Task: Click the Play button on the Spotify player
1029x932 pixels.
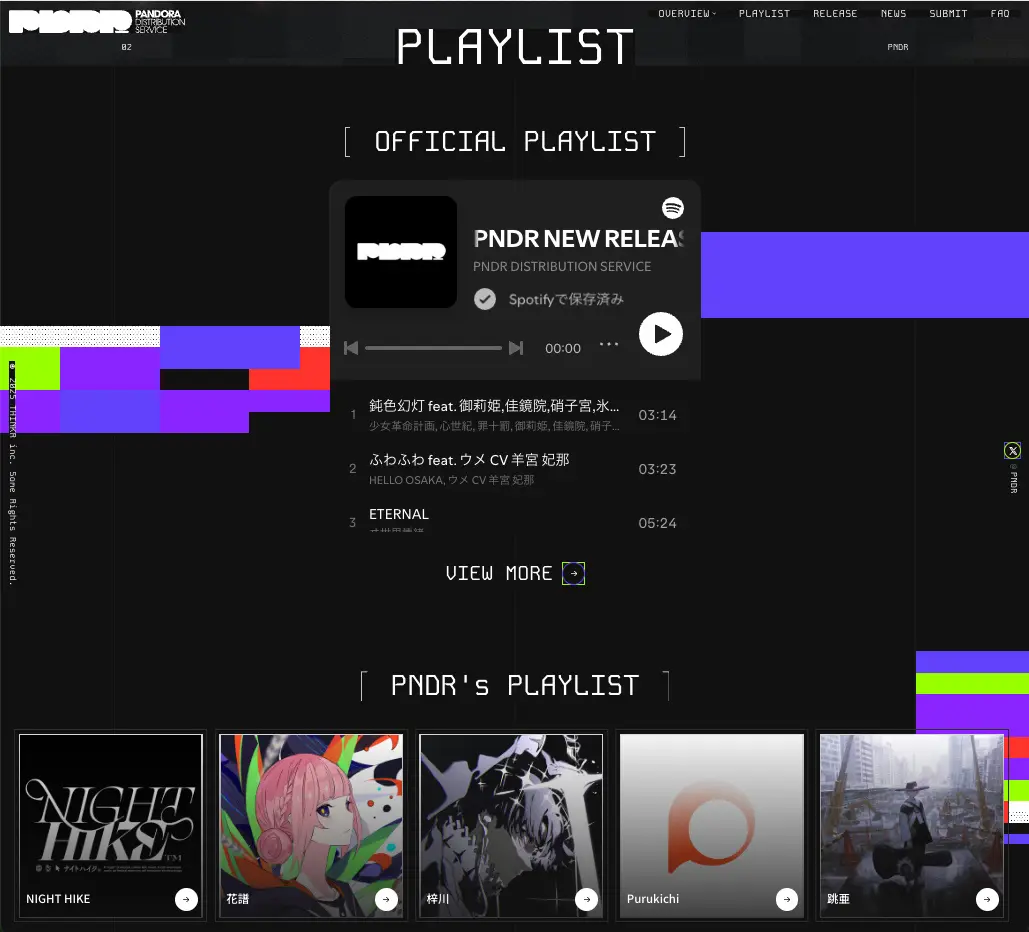Action: (x=660, y=334)
